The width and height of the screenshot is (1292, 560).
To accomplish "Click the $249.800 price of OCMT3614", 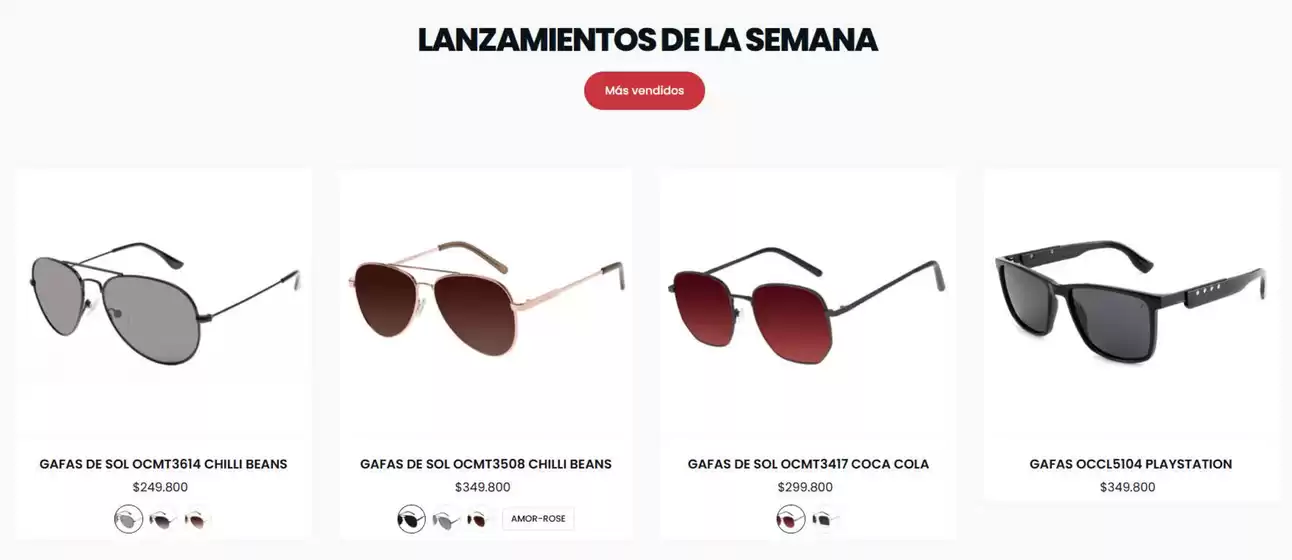I will click(x=160, y=487).
